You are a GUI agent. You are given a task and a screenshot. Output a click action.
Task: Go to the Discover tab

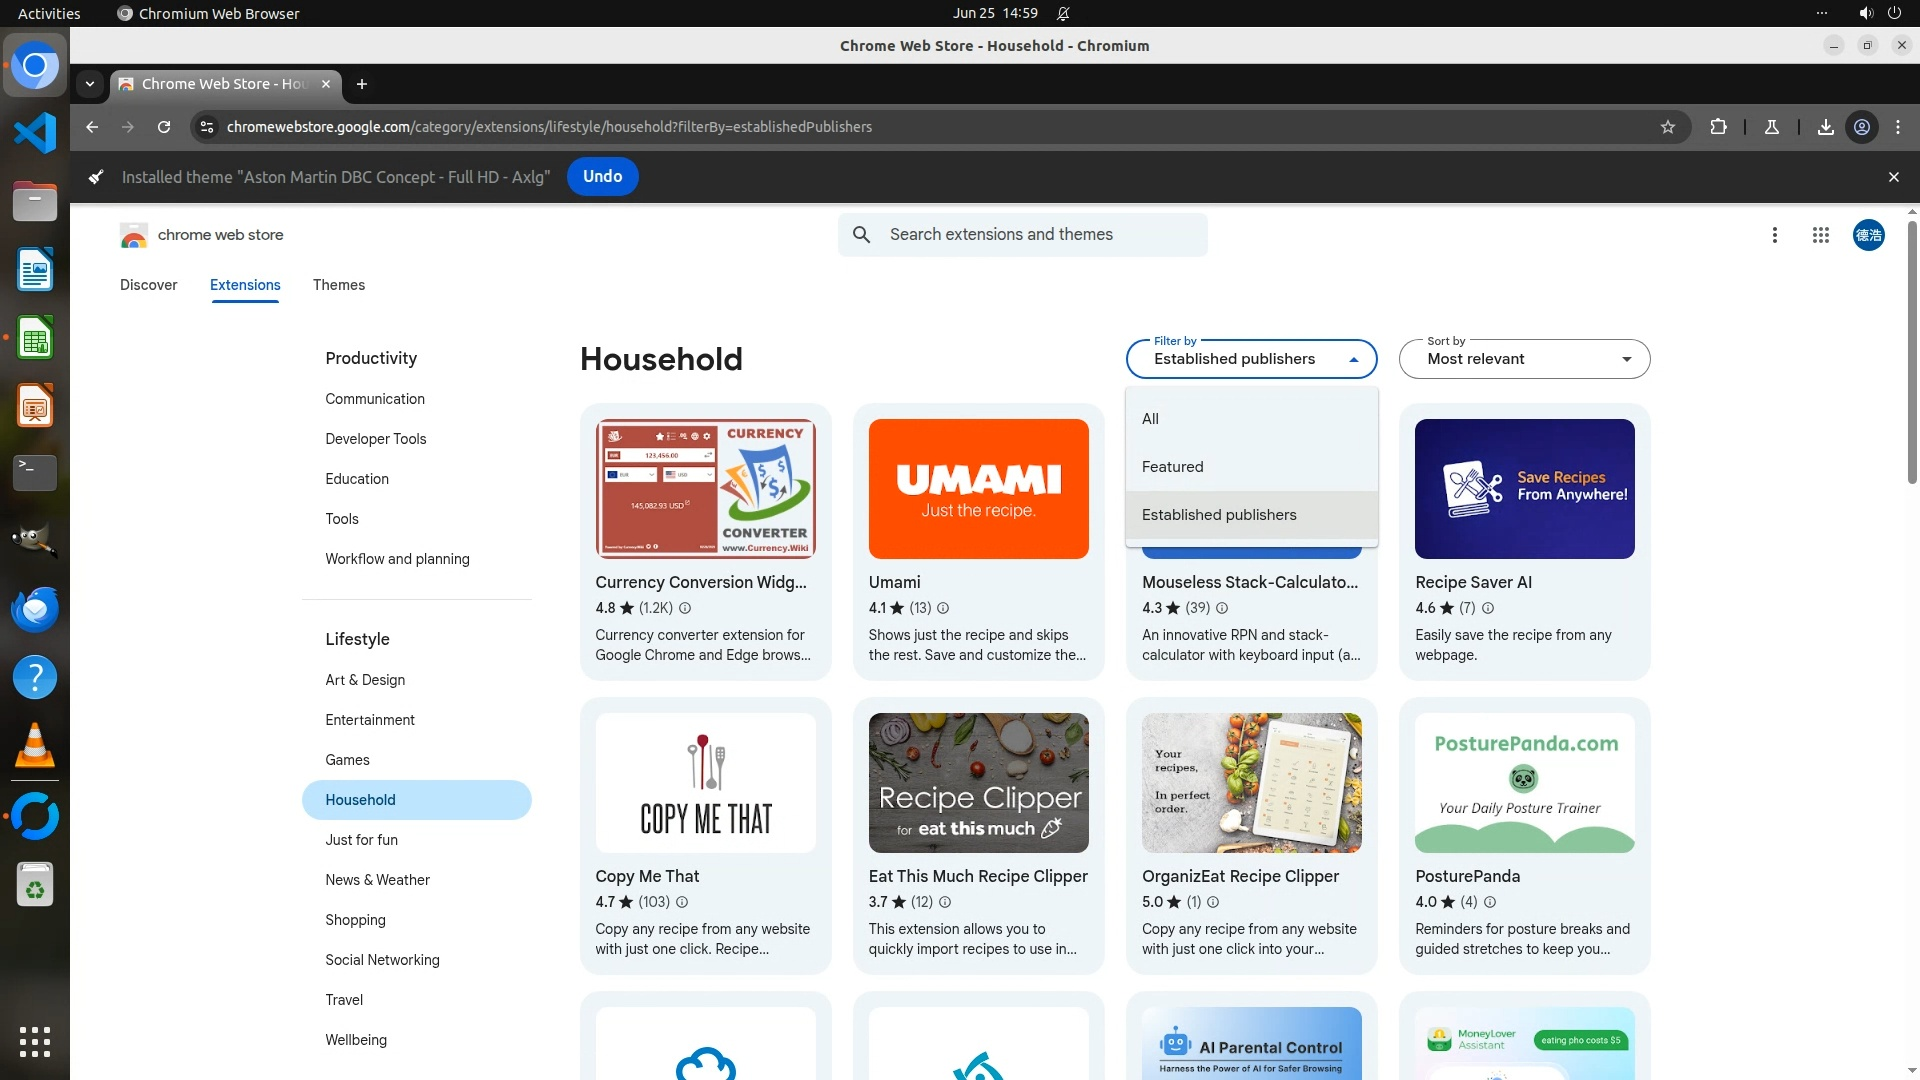148,285
